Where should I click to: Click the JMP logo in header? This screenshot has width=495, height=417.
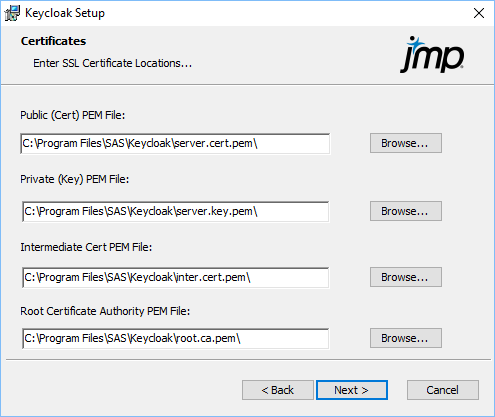[x=432, y=55]
